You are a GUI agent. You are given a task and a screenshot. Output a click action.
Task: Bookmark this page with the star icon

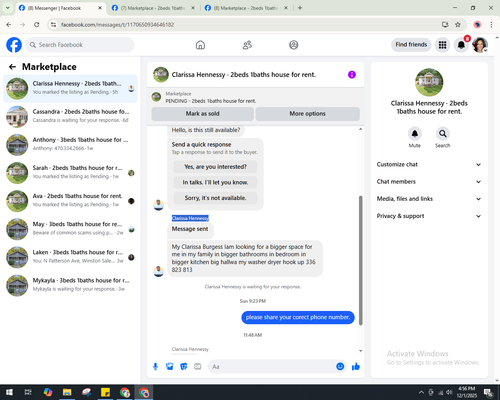tap(458, 25)
